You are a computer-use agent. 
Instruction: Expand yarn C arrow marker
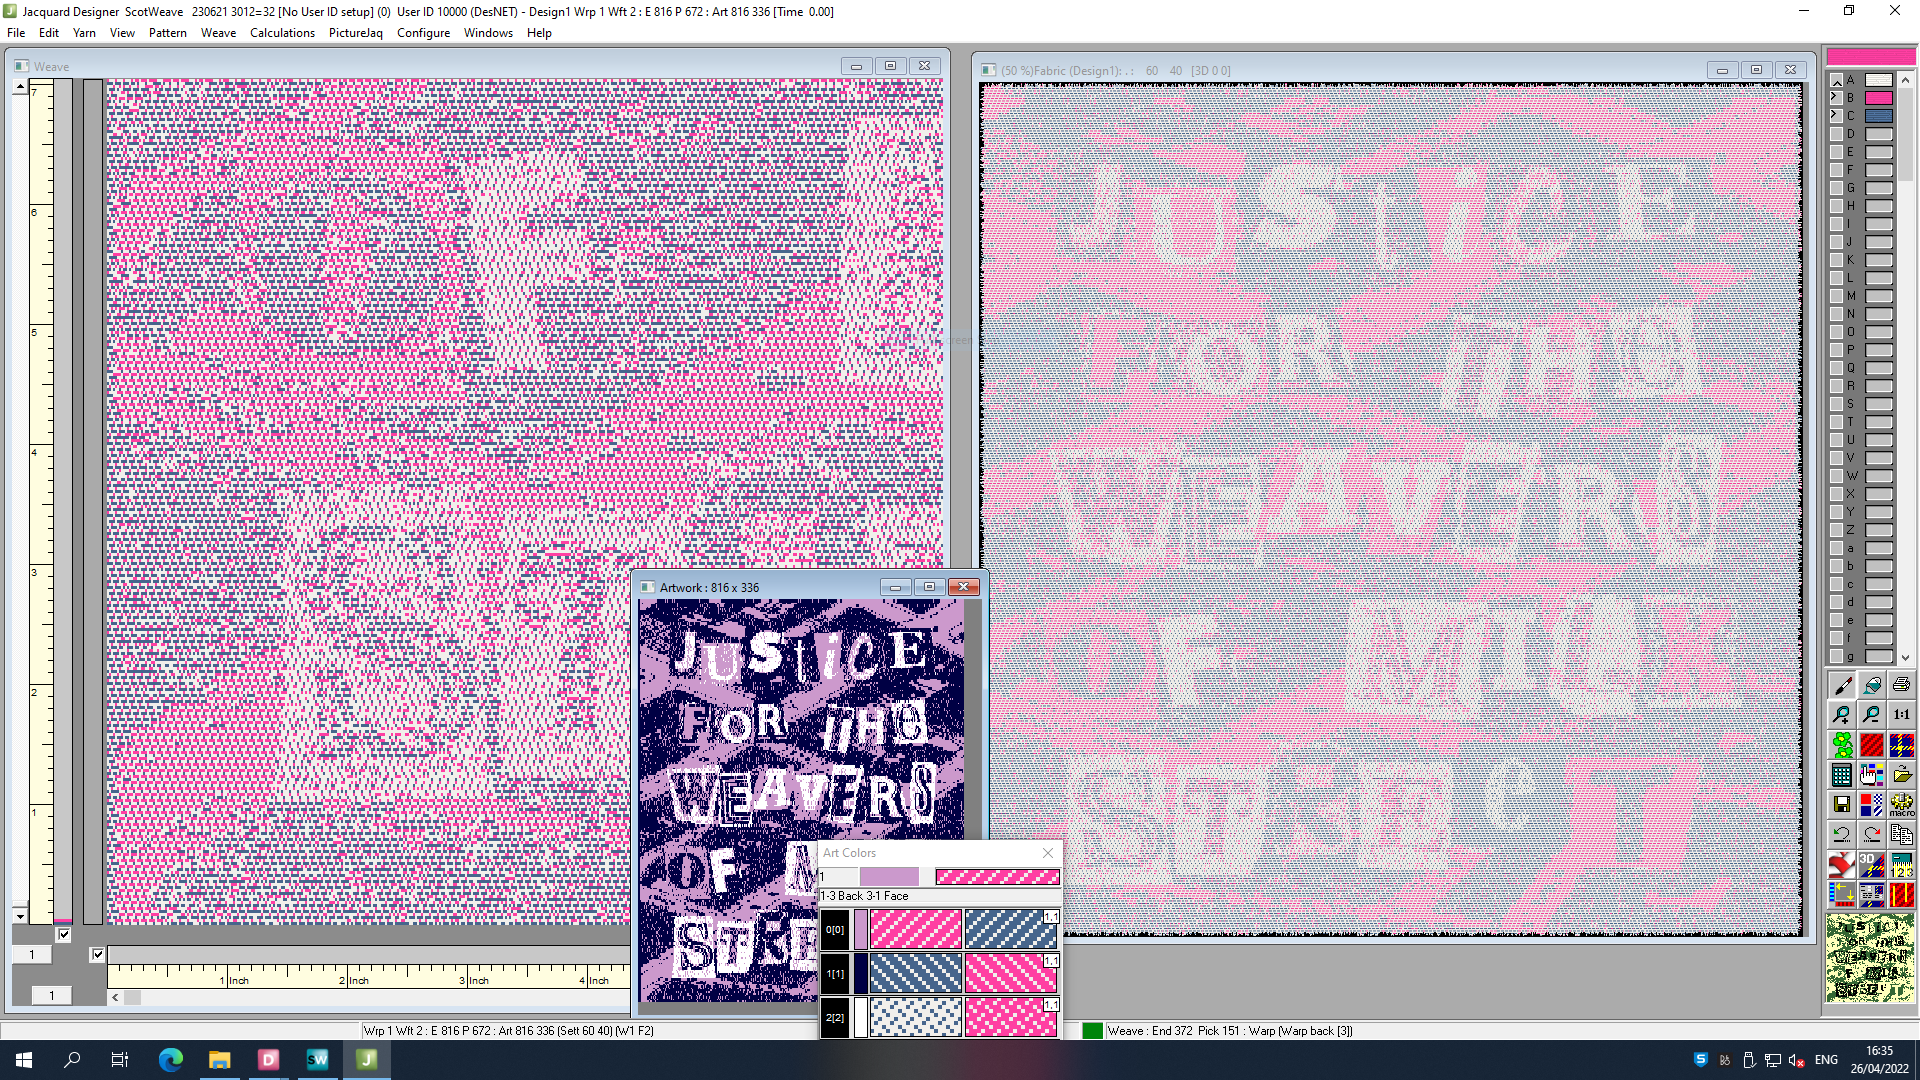pos(1835,115)
